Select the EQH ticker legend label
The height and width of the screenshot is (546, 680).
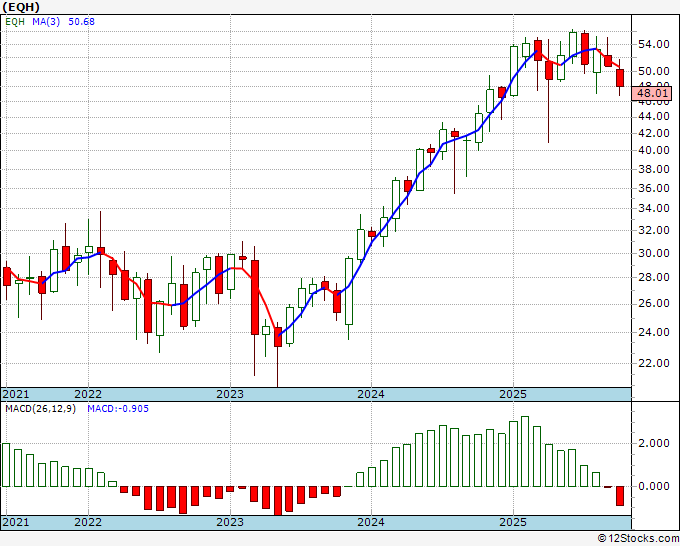[15, 22]
